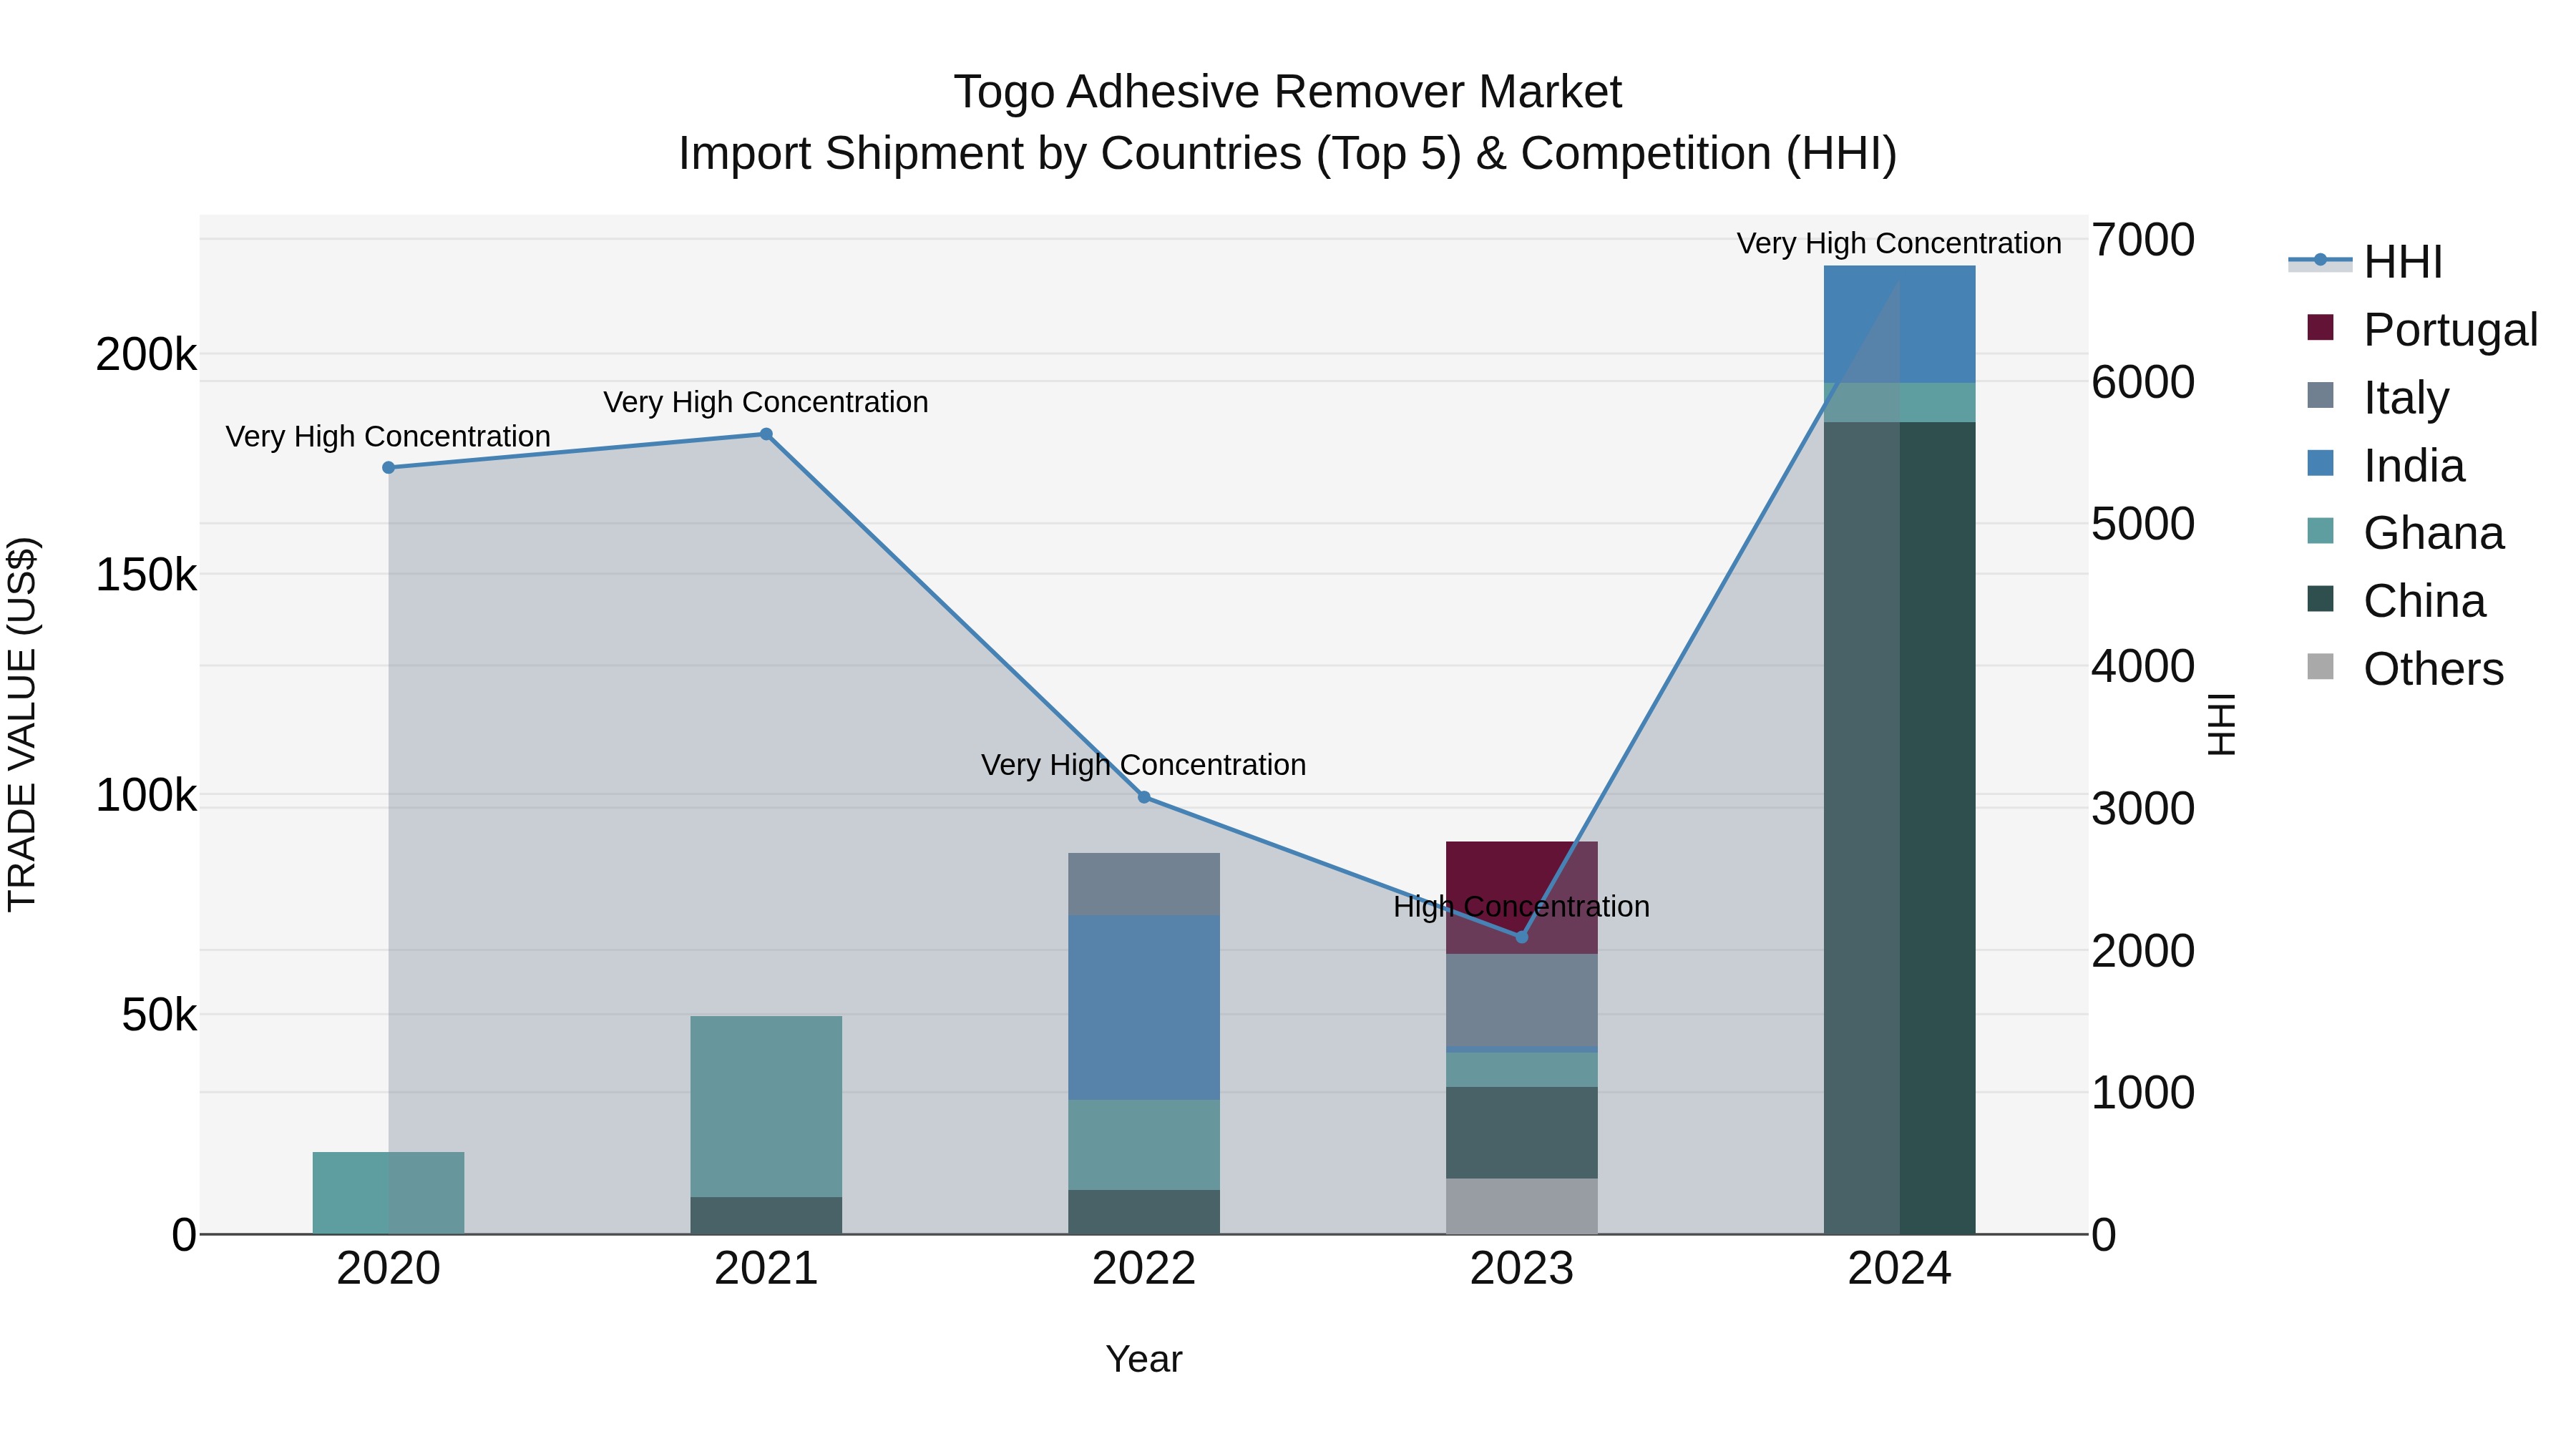Click the India segment of the 2024 bar
This screenshot has width=2576, height=1449.
tap(1900, 324)
